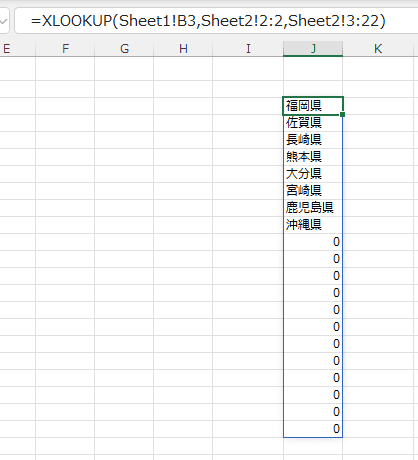The width and height of the screenshot is (418, 460).
Task: Select column G header
Action: click(x=124, y=49)
